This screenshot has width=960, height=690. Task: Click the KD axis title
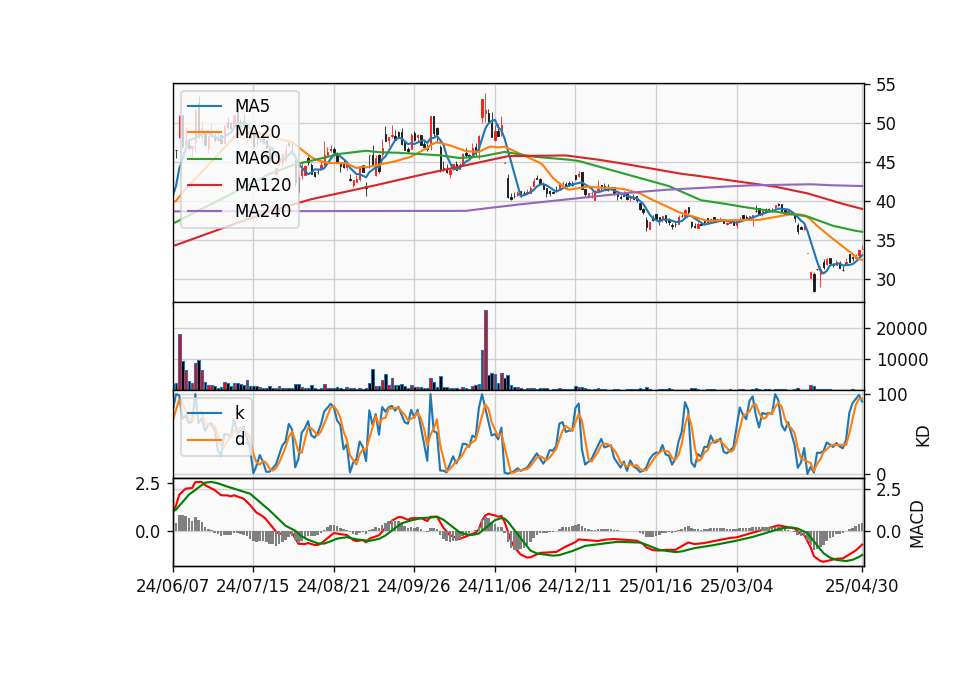click(x=923, y=436)
